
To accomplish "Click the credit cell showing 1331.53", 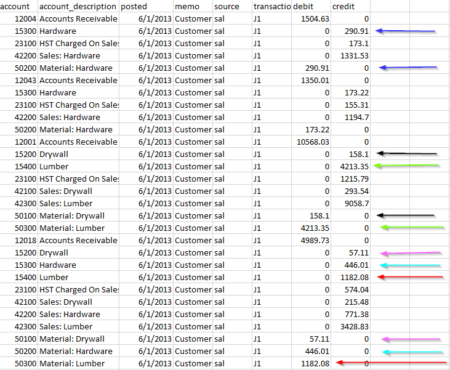I will pos(350,56).
